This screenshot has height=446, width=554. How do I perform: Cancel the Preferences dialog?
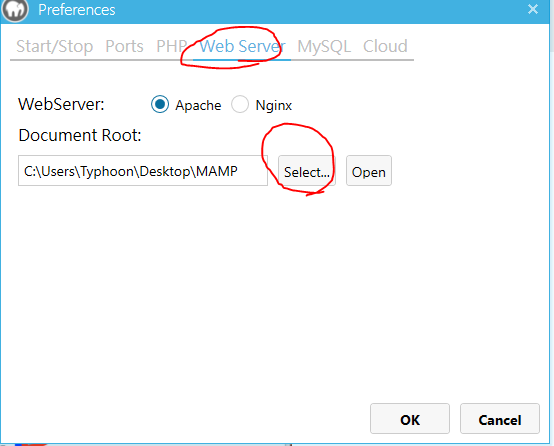tap(500, 419)
